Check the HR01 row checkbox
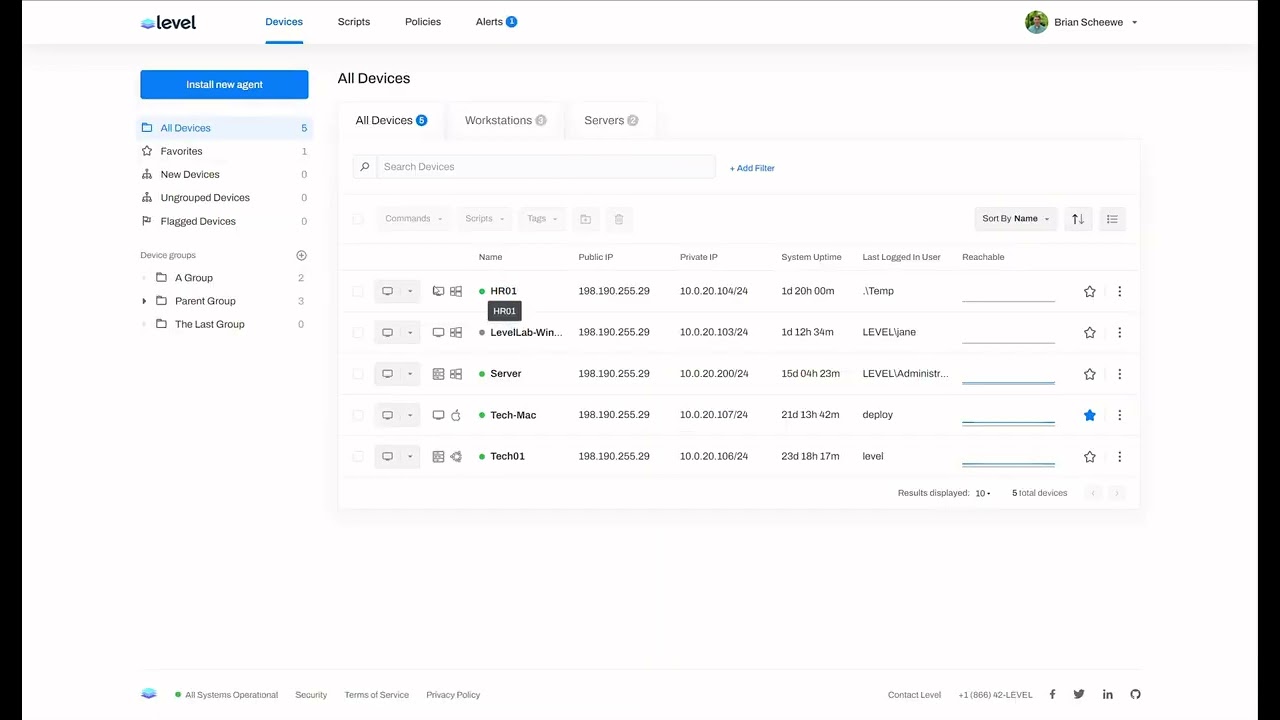This screenshot has width=1280, height=720. (x=358, y=291)
